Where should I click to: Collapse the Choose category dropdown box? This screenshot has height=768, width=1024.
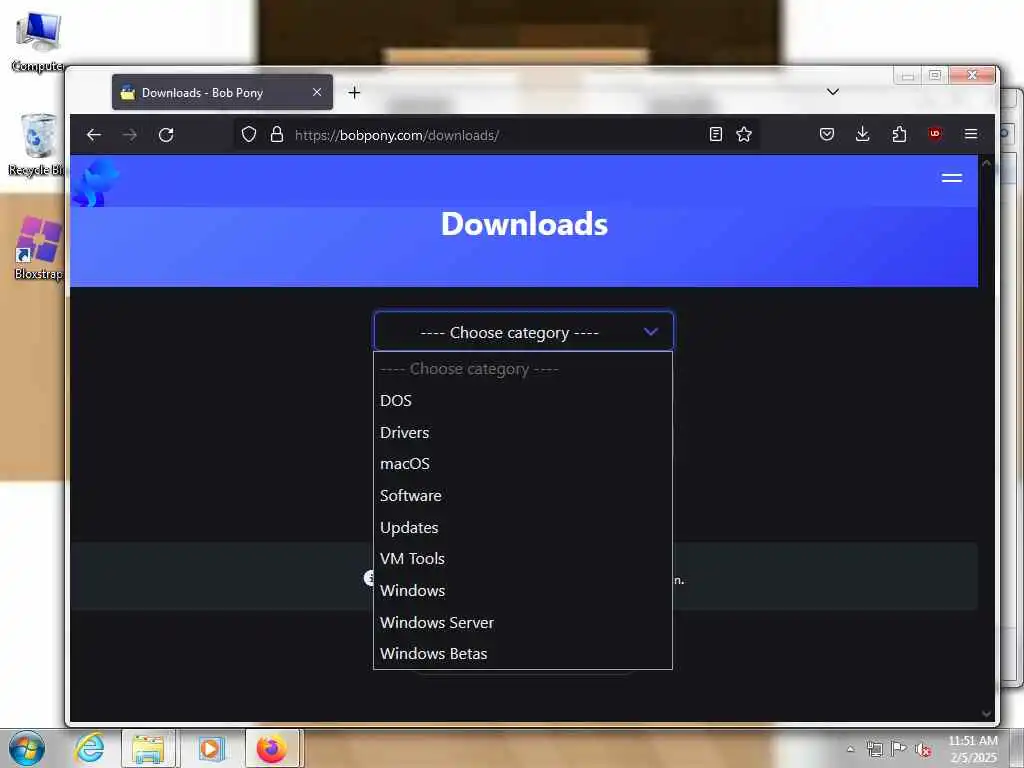(x=524, y=332)
